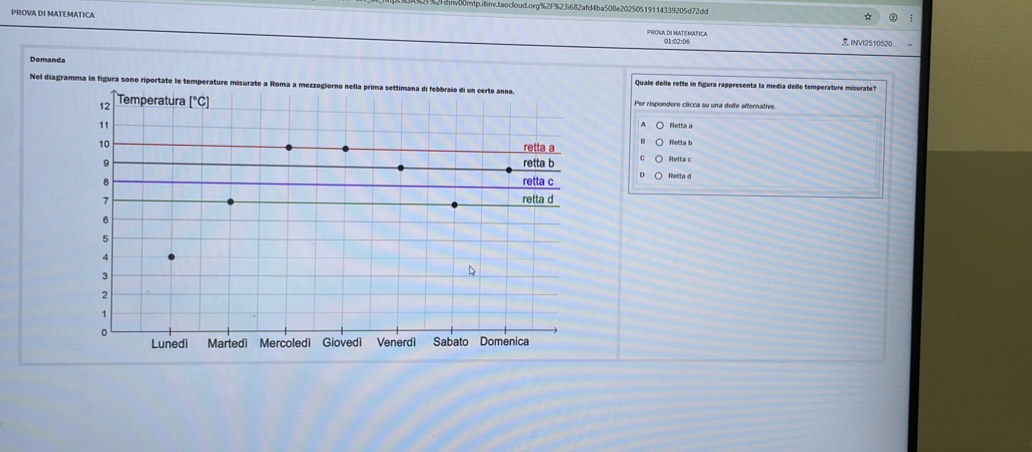Image resolution: width=1032 pixels, height=452 pixels.
Task: Choose the Retta b answer option
Action: 660,144
